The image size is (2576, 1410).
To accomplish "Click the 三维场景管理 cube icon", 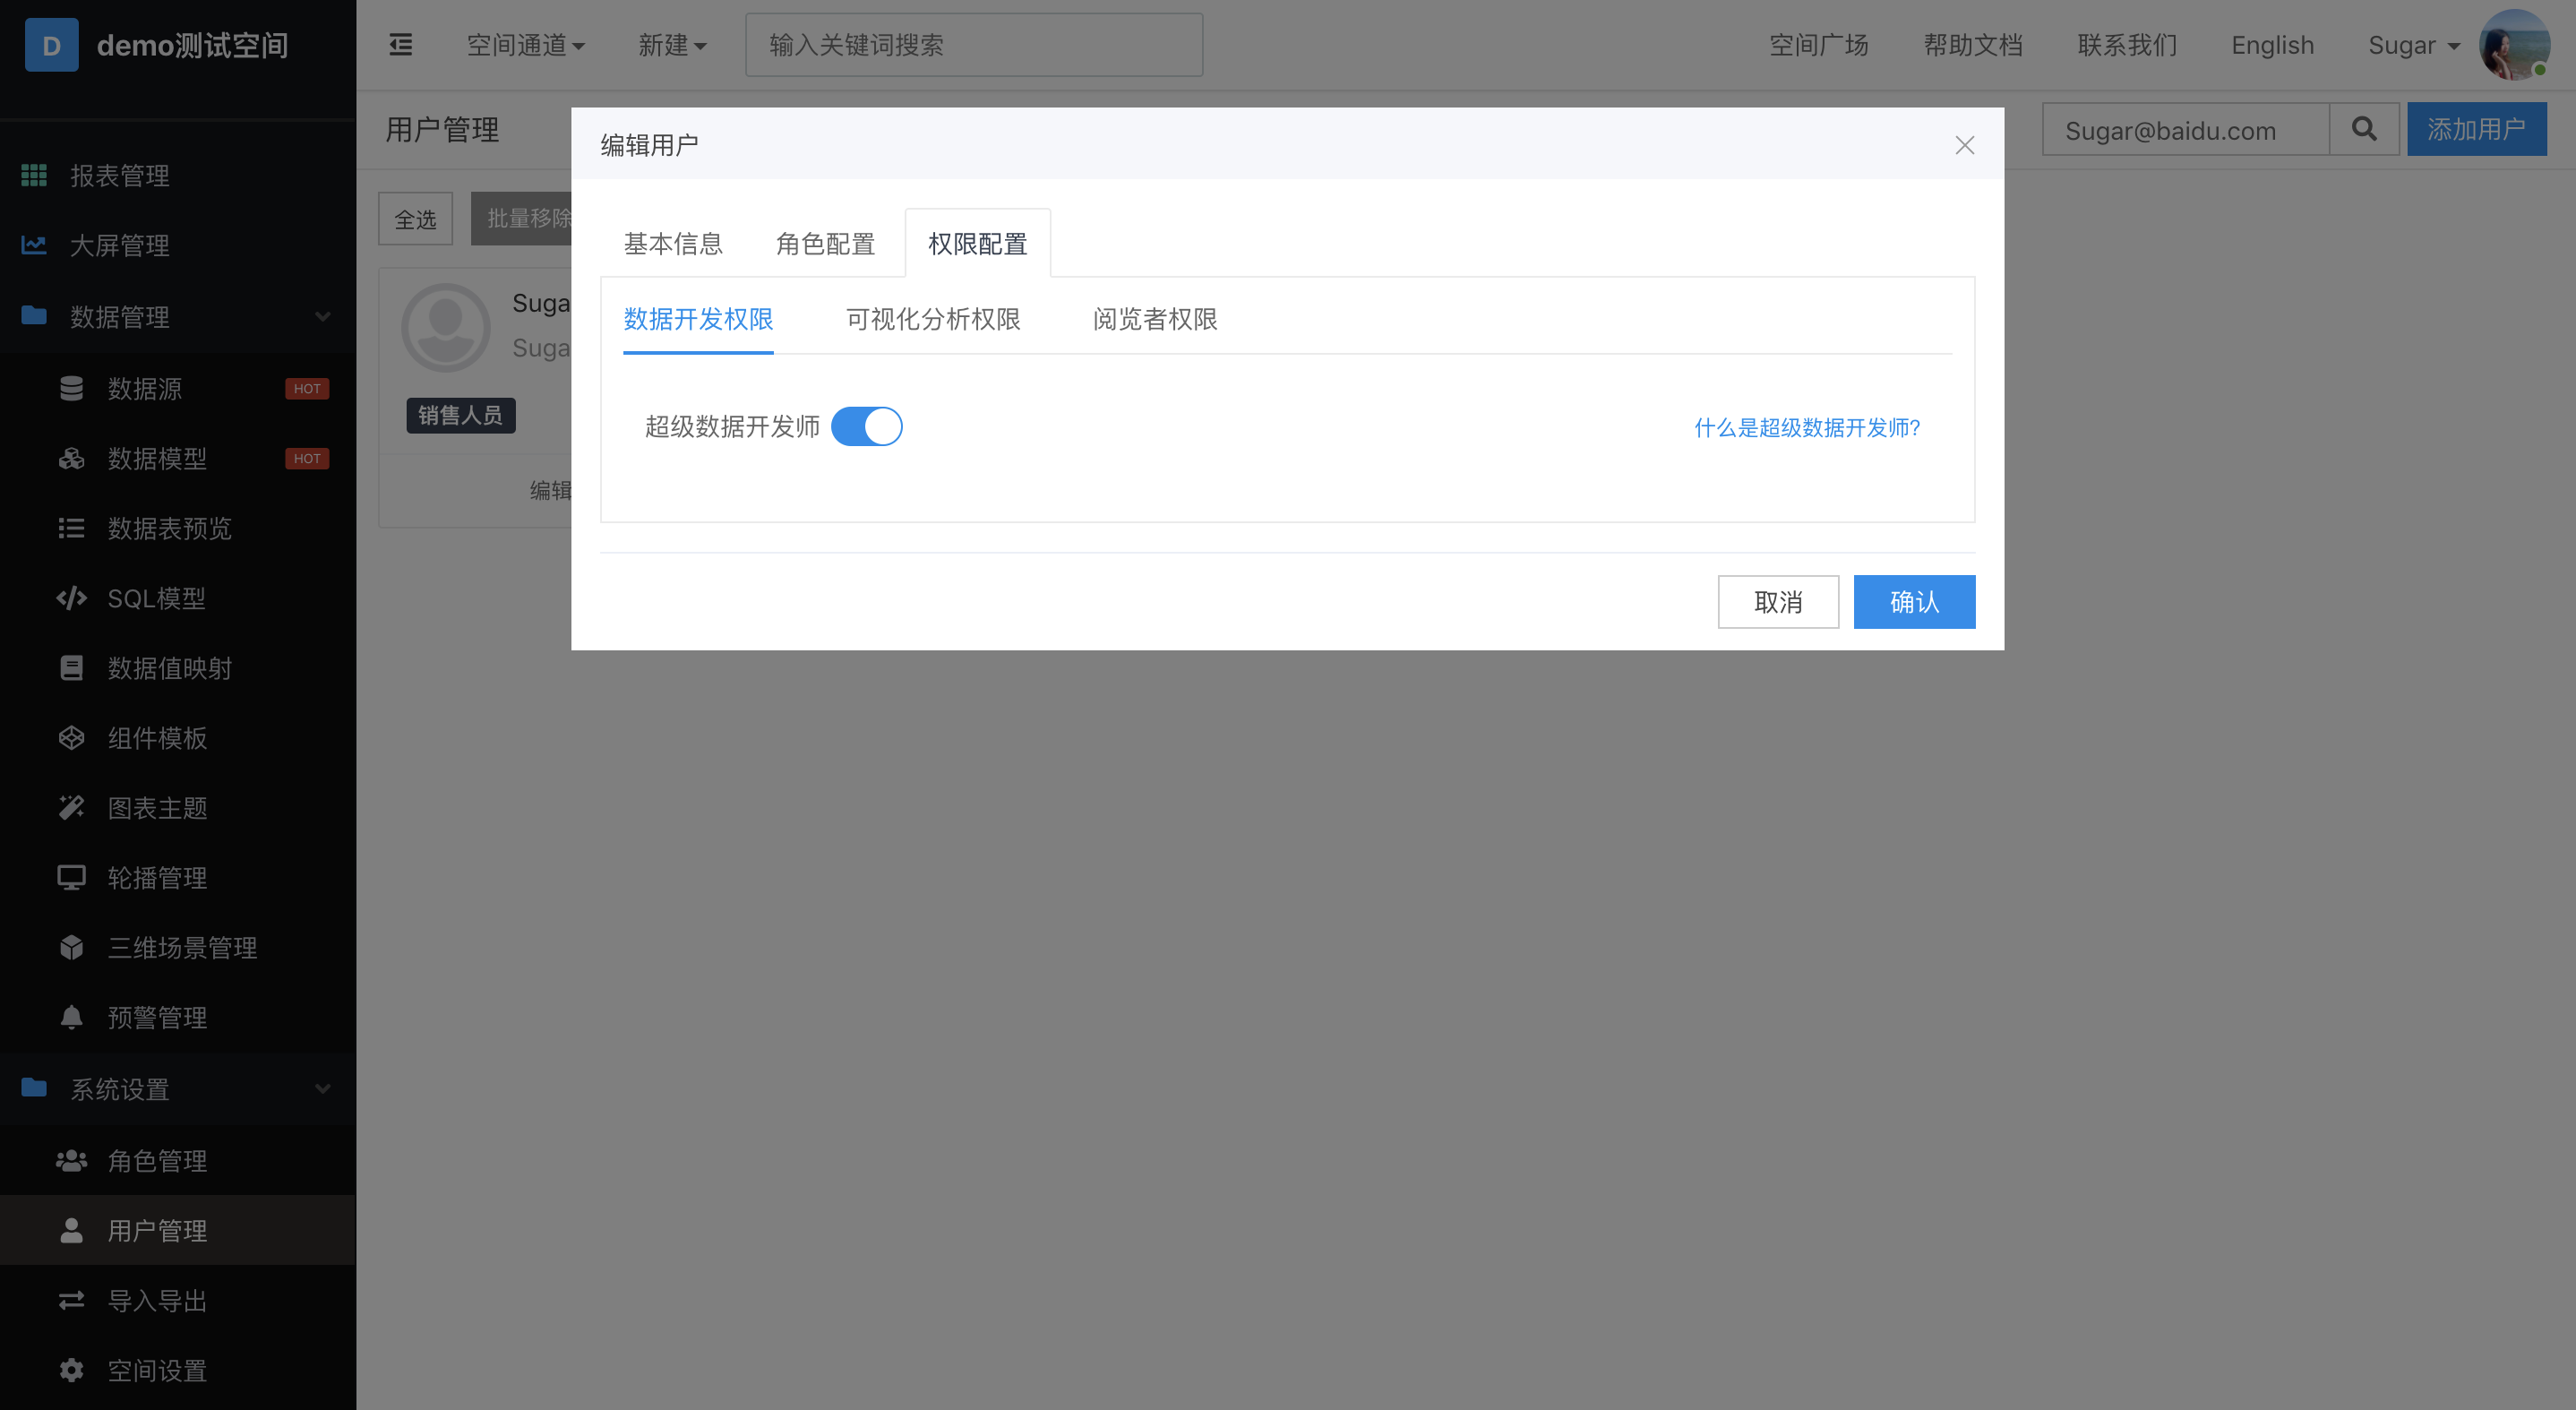I will point(71,947).
